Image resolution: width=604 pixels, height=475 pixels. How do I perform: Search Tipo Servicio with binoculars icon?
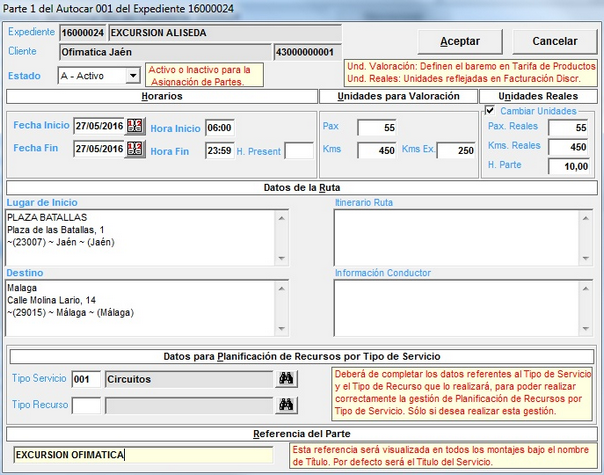pyautogui.click(x=286, y=379)
